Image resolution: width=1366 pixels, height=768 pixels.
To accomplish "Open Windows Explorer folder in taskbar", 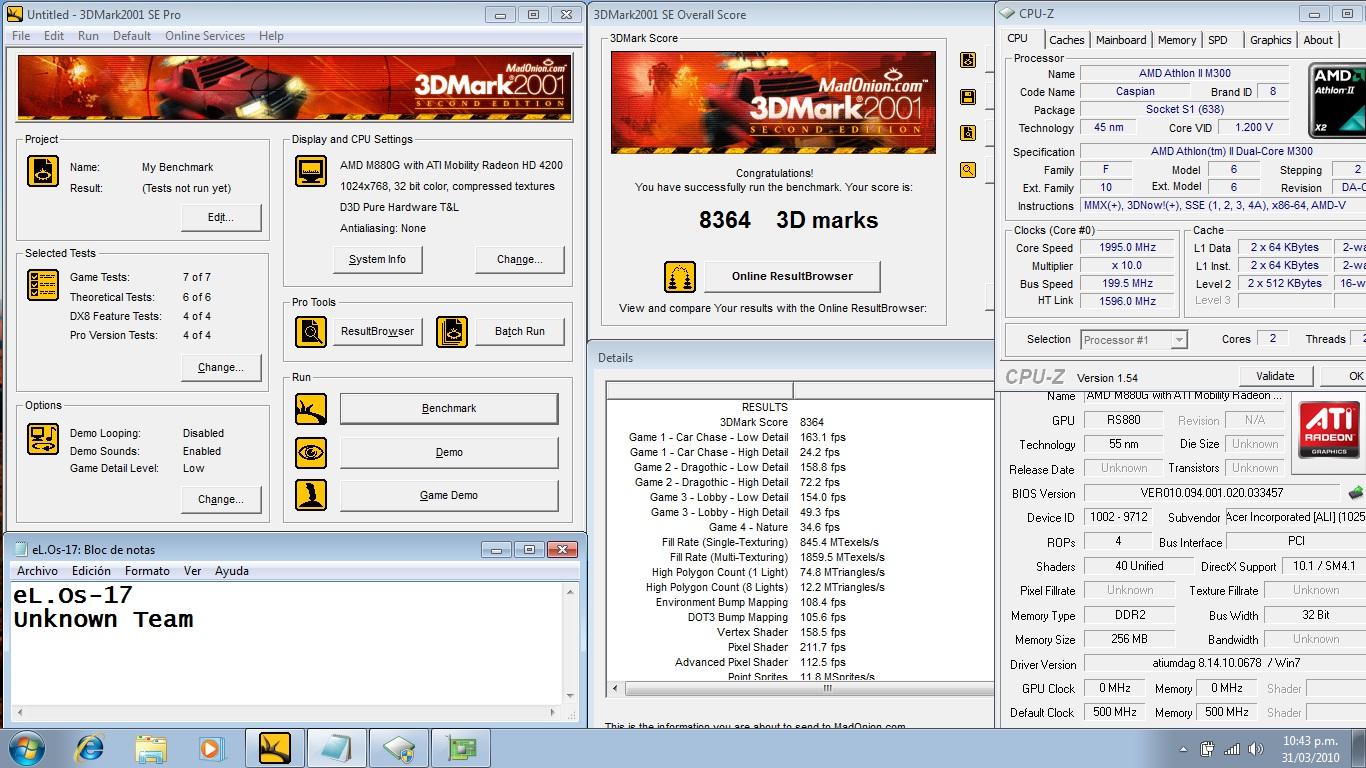I will 151,748.
